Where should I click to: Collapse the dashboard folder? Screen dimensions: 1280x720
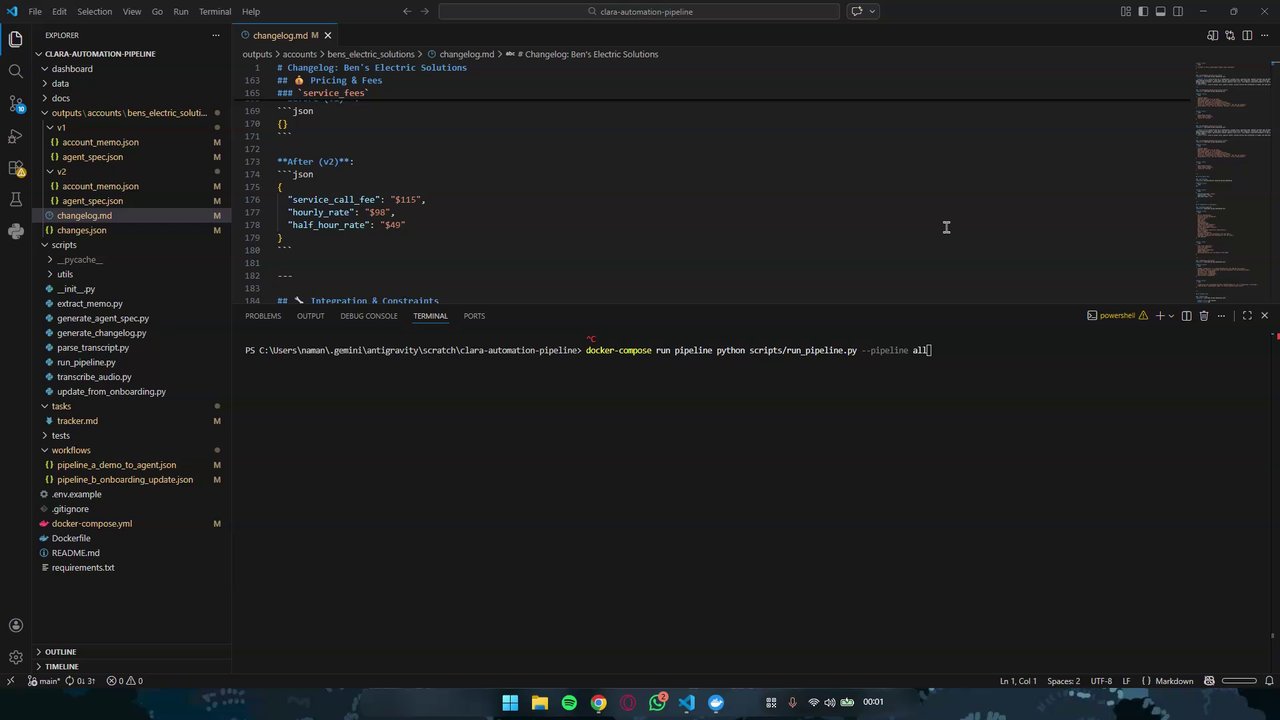[132, 69]
